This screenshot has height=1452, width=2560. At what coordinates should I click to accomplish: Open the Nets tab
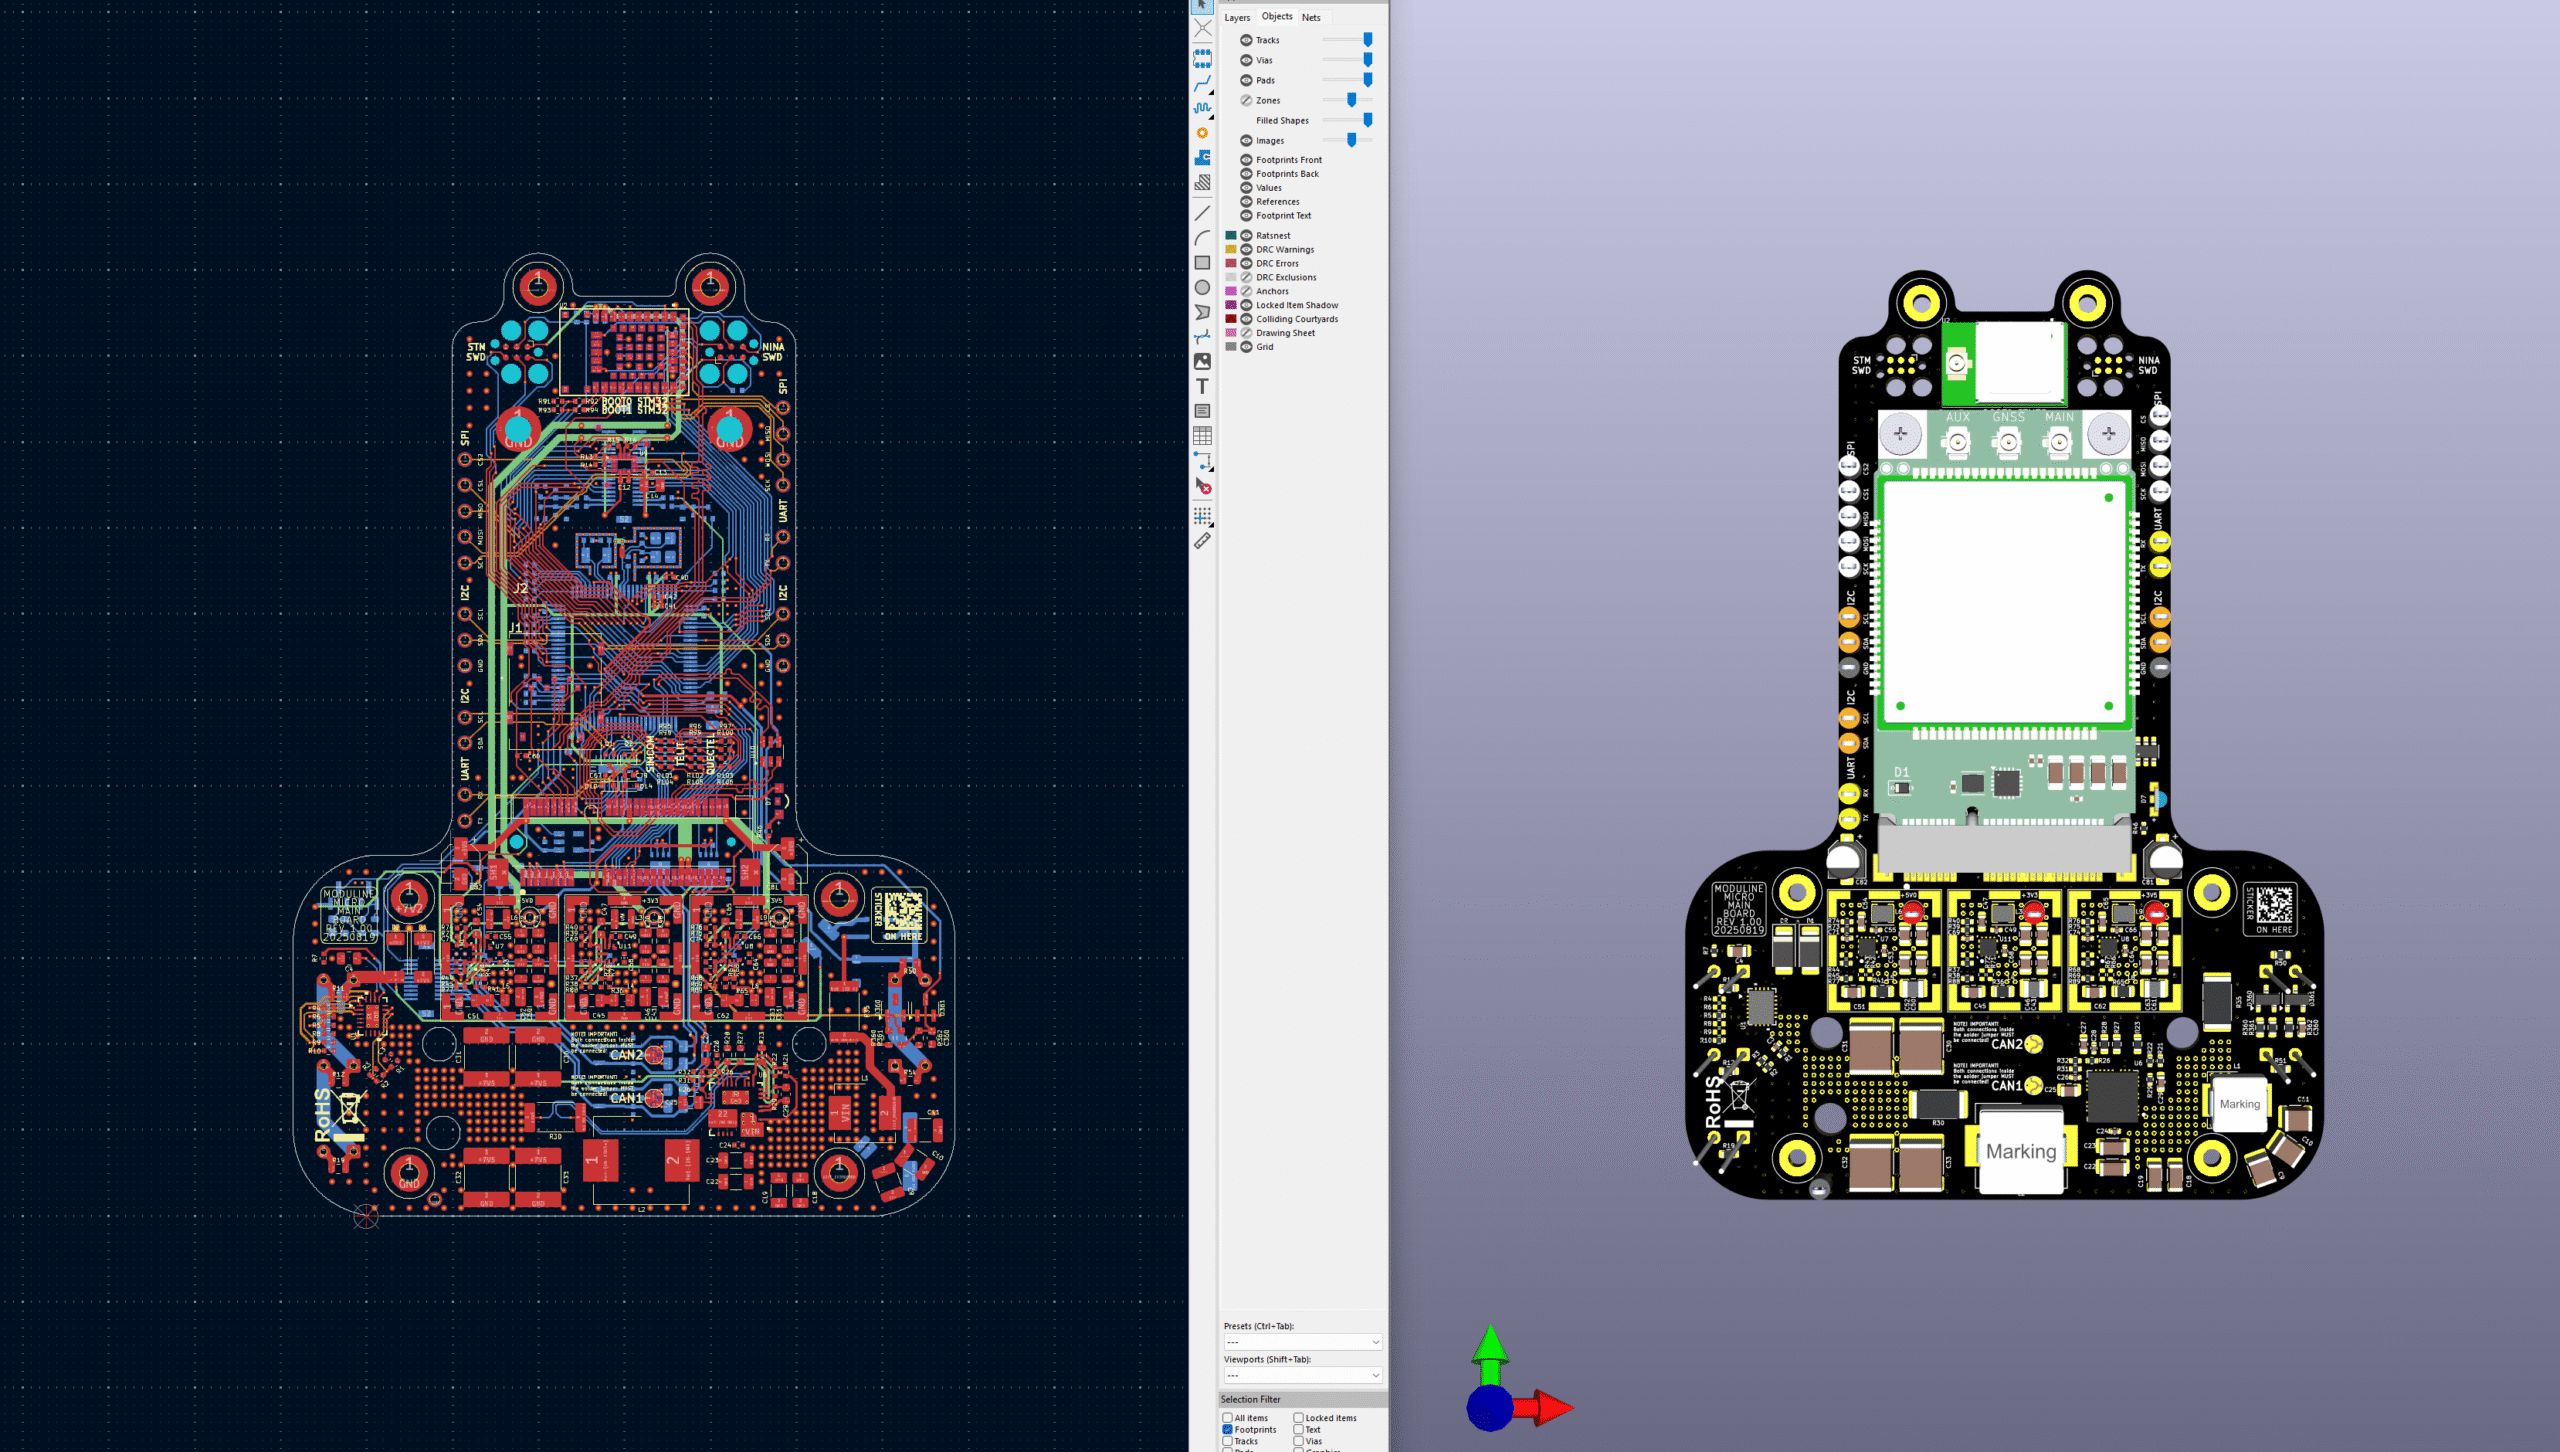click(x=1312, y=17)
